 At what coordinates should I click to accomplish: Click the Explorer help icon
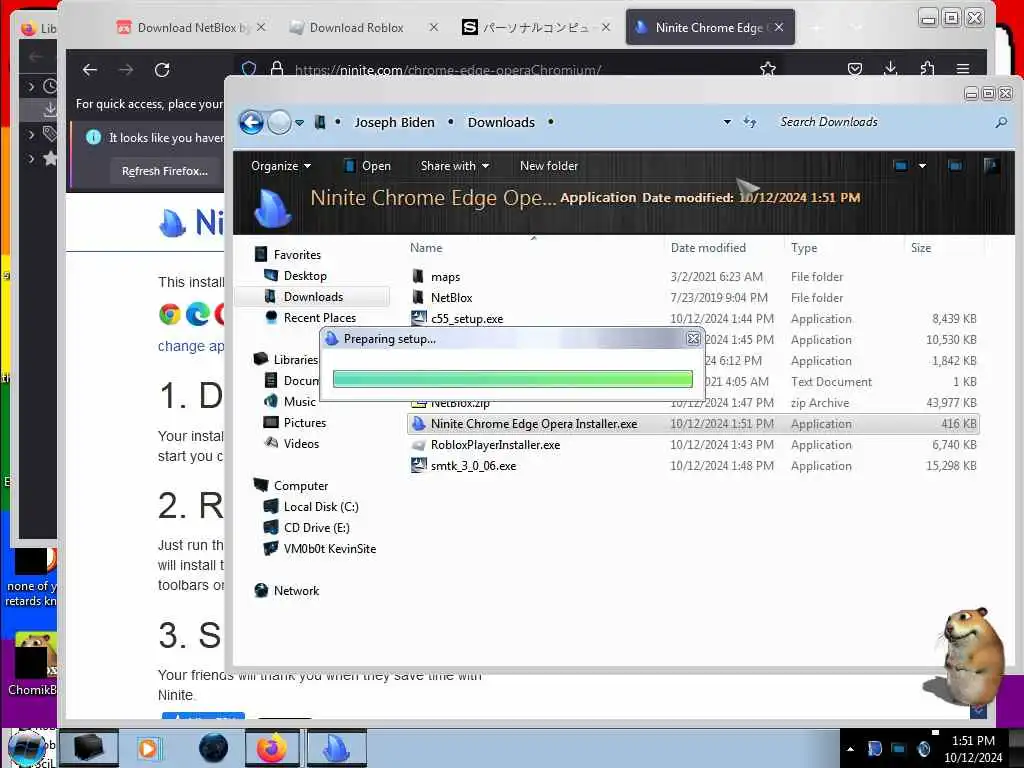click(x=991, y=166)
